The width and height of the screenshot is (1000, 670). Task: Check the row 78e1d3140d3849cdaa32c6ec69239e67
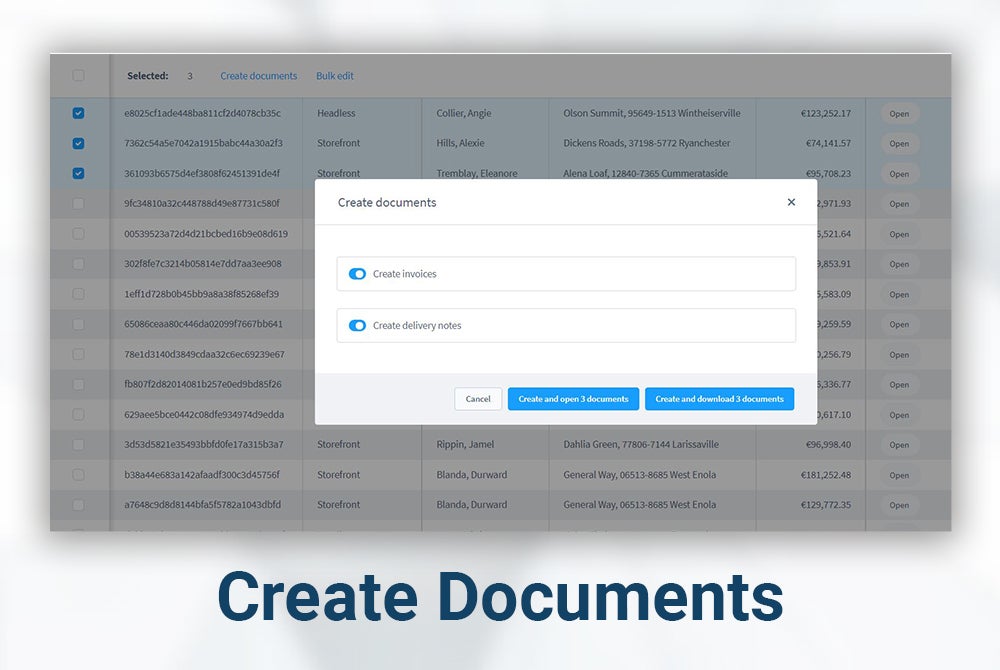coord(78,354)
